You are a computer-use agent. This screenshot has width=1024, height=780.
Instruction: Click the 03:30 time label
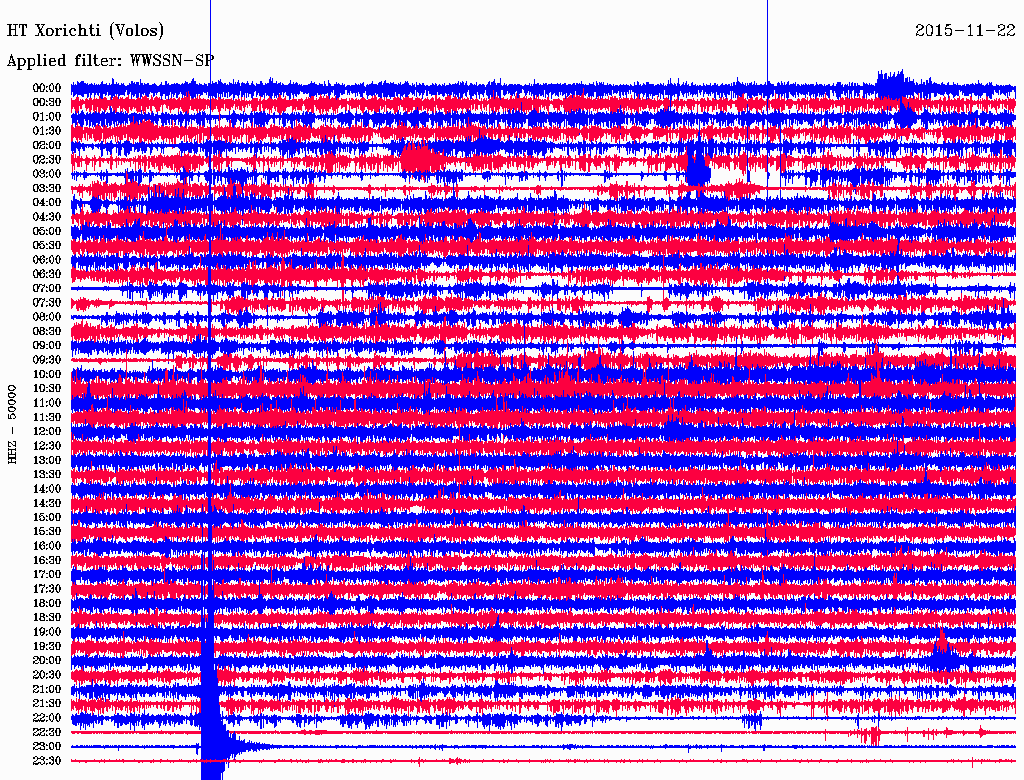click(x=46, y=188)
